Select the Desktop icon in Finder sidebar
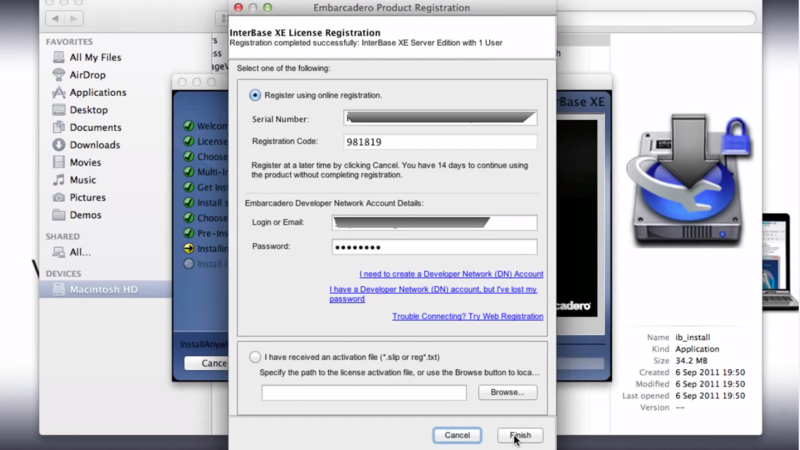Screen dimensions: 800x450 (x=59, y=110)
